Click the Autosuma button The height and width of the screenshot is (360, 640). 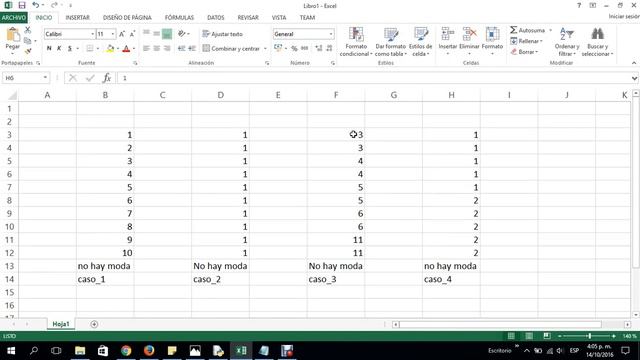tap(527, 30)
